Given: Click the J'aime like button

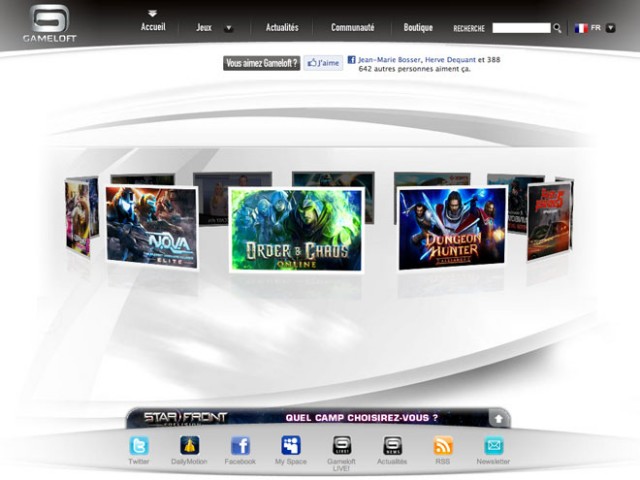Looking at the screenshot, I should [323, 63].
